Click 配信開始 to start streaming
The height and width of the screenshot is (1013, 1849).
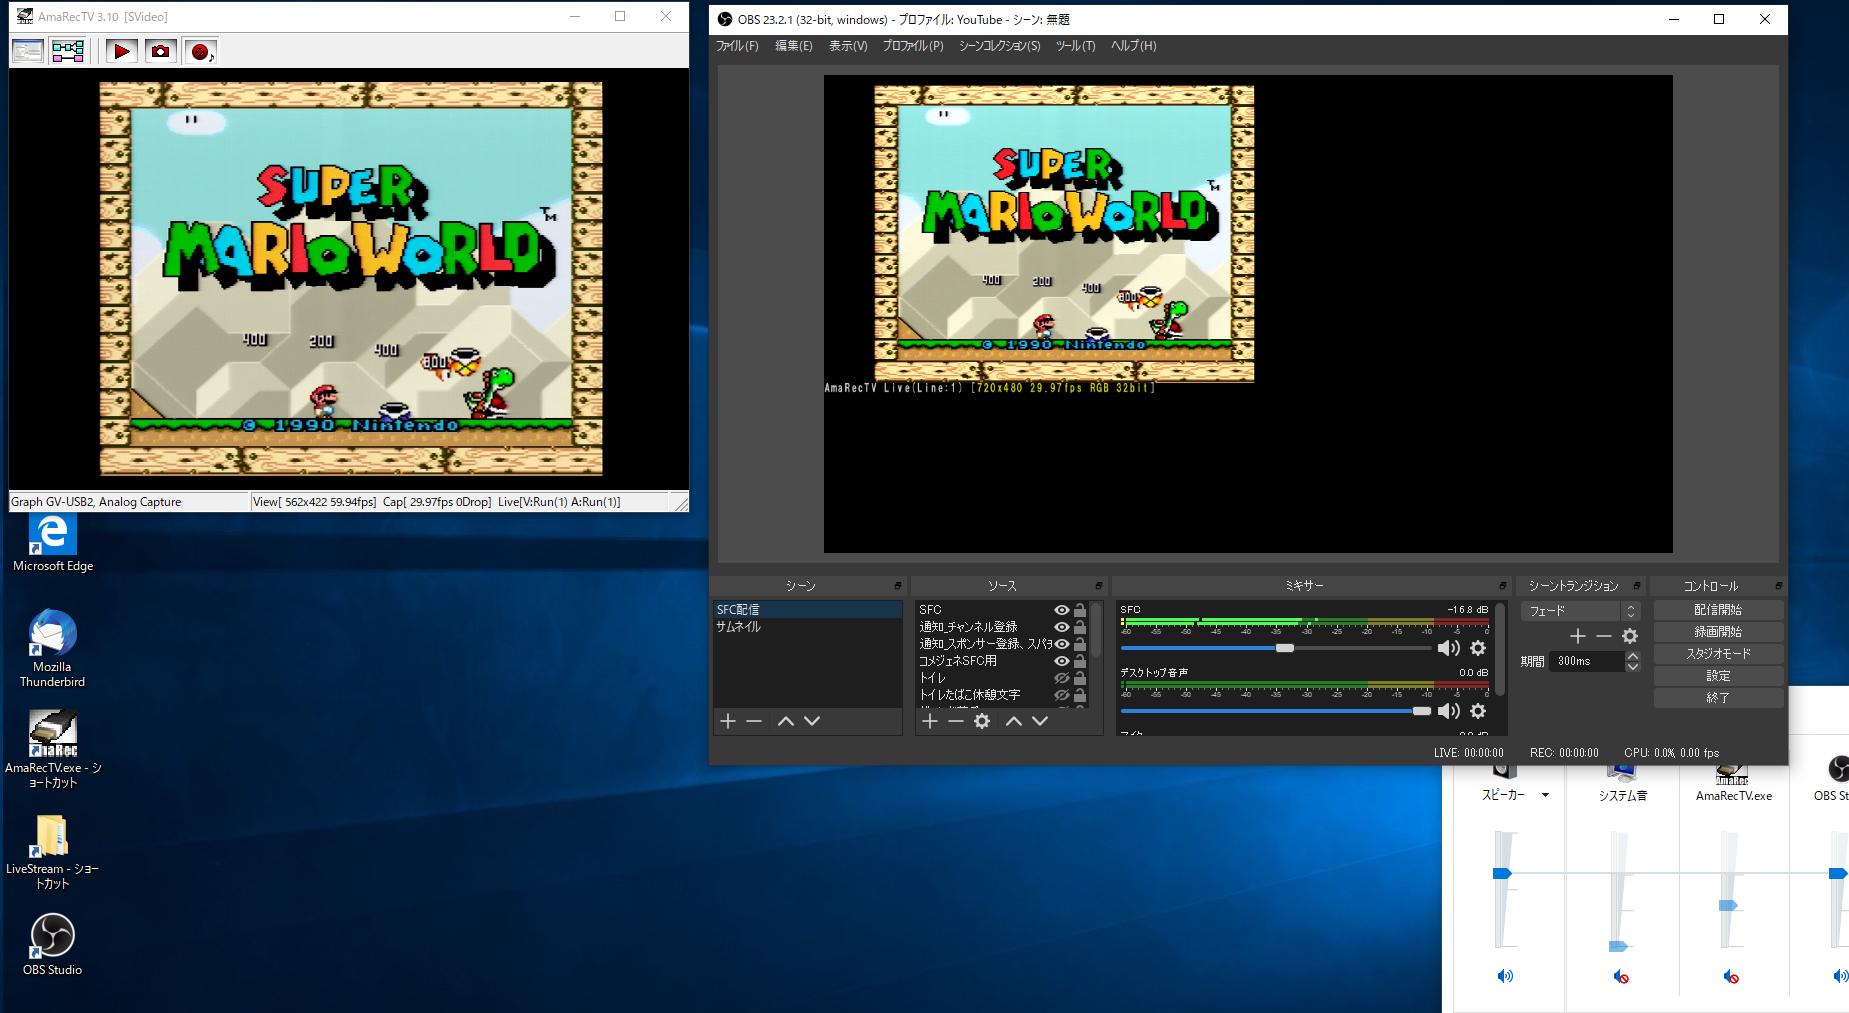(x=1718, y=610)
